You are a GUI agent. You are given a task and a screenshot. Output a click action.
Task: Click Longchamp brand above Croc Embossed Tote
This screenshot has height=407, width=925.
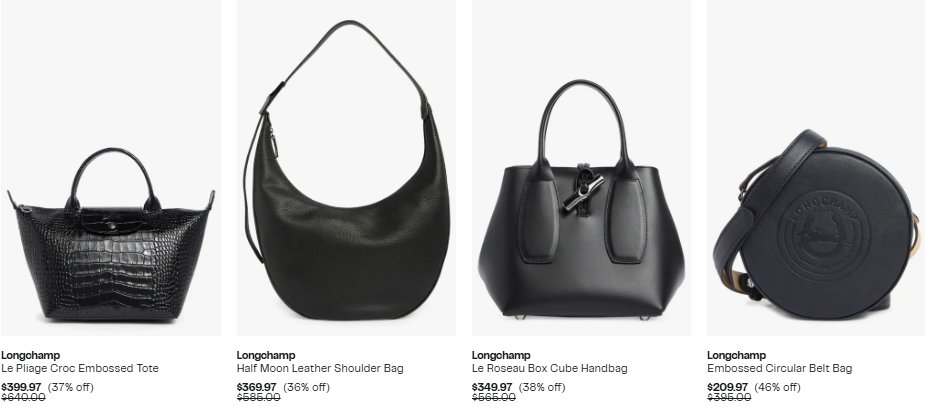[31, 355]
